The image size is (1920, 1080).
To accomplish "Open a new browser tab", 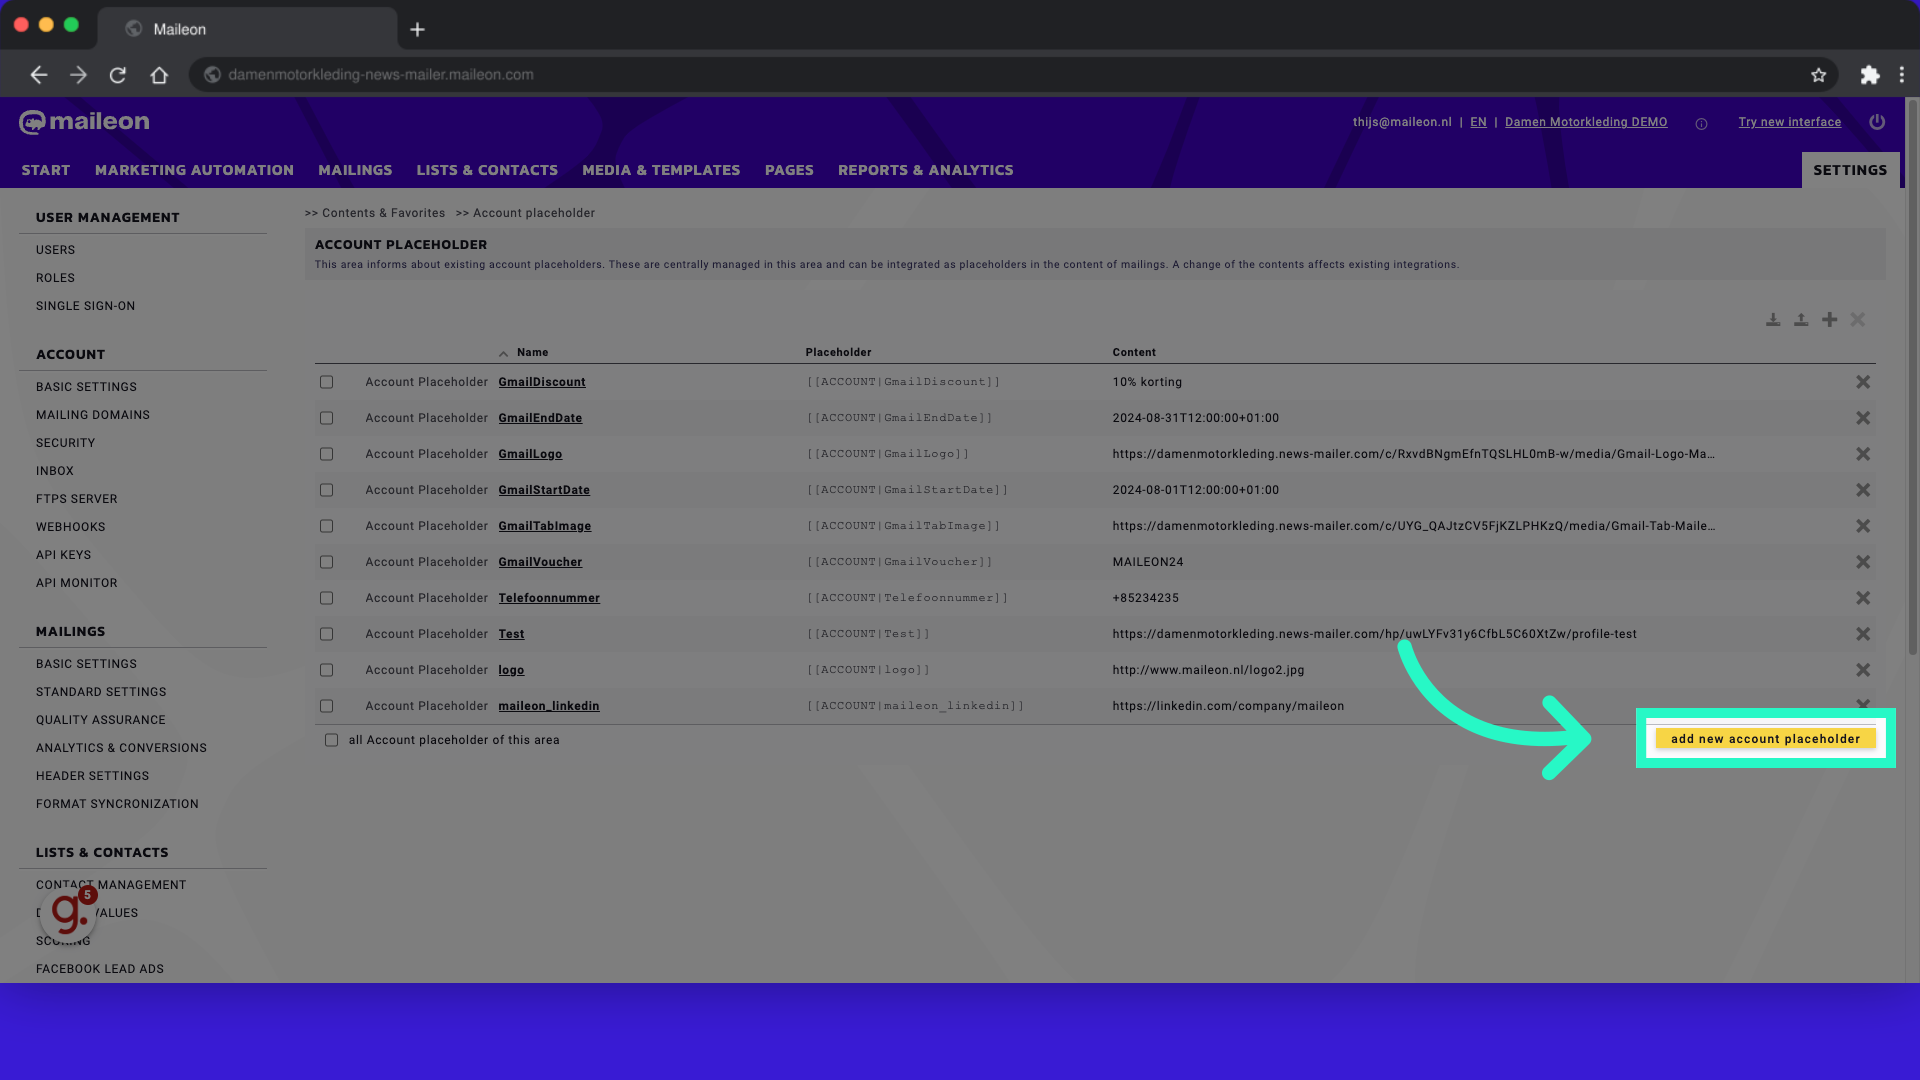I will click(x=417, y=29).
